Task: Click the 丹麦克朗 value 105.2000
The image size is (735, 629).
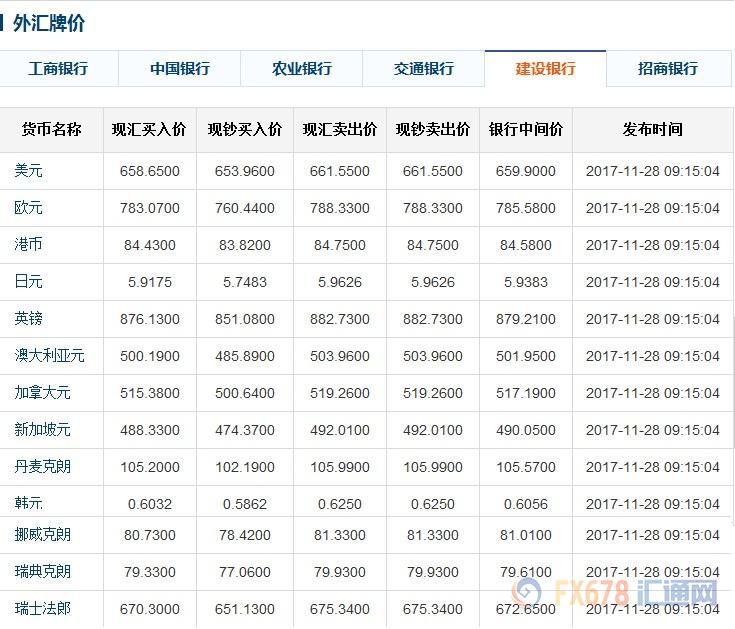Action: (150, 467)
